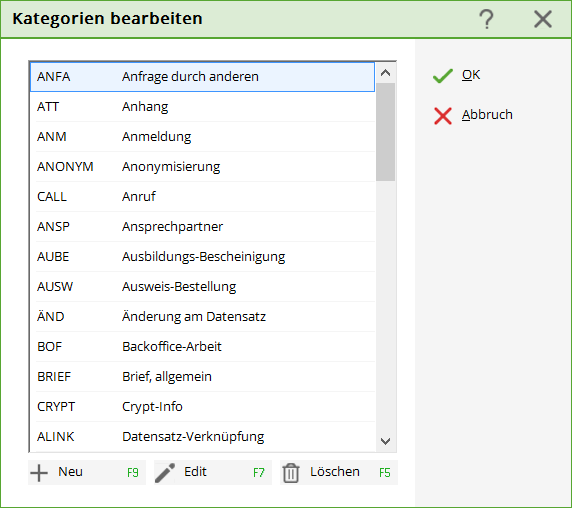This screenshot has height=508, width=572.
Task: Click the scroll up arrow of the list
Action: pos(386,73)
